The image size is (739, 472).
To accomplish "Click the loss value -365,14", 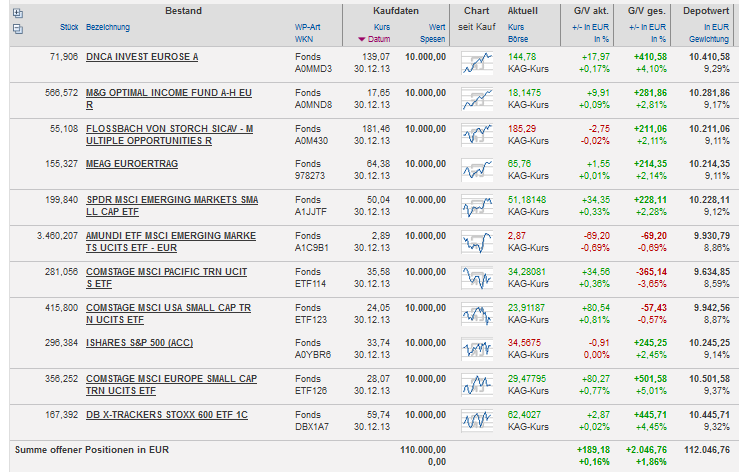I will tap(651, 272).
